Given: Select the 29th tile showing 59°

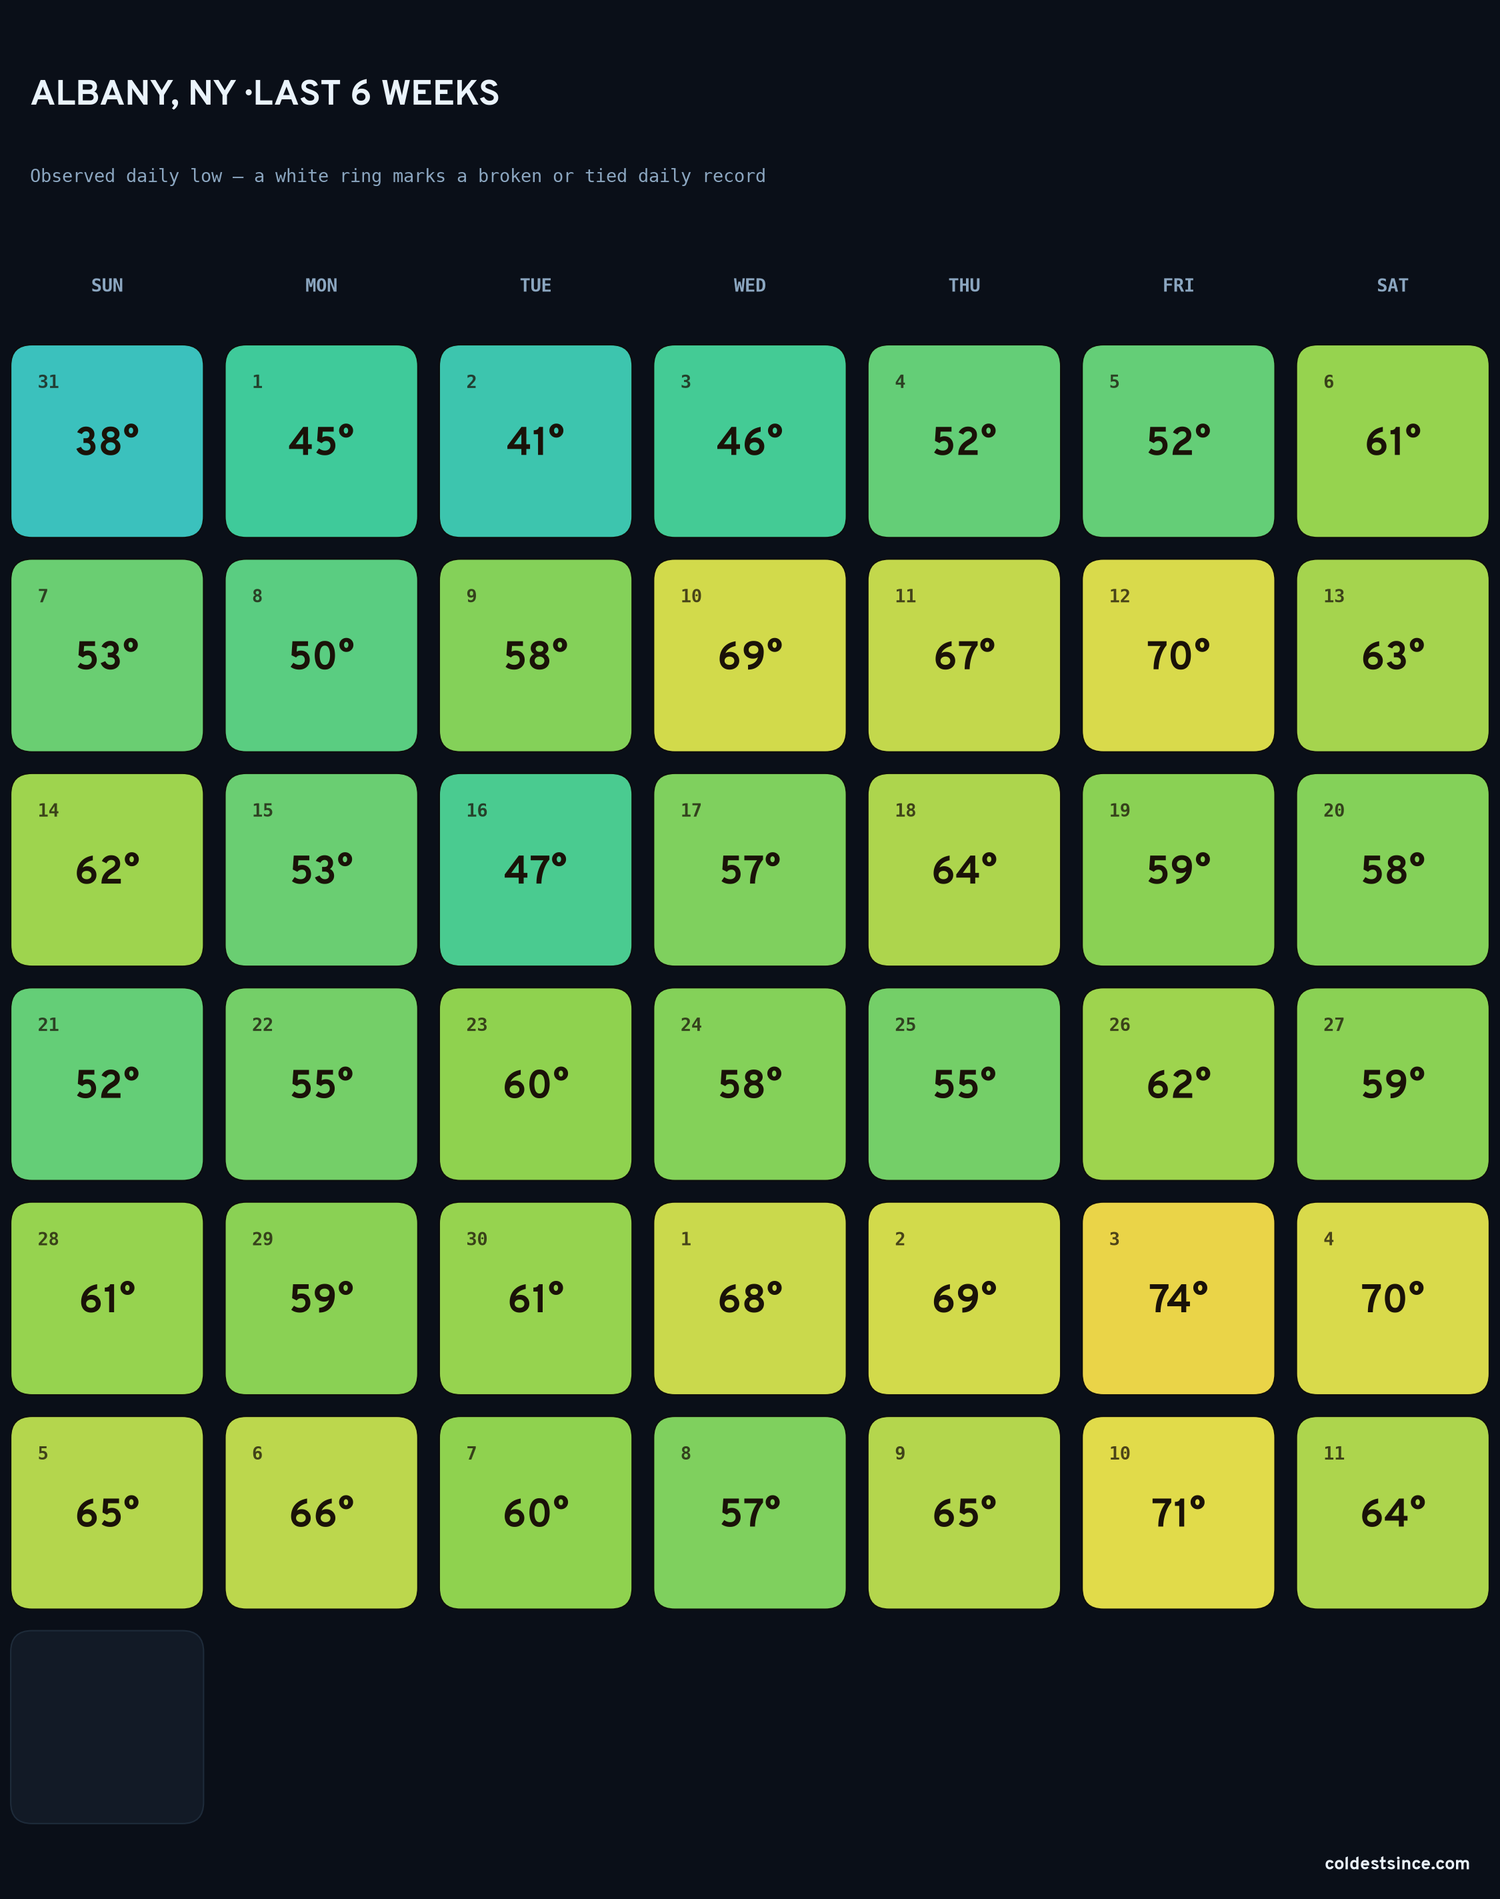Looking at the screenshot, I should click(321, 1298).
